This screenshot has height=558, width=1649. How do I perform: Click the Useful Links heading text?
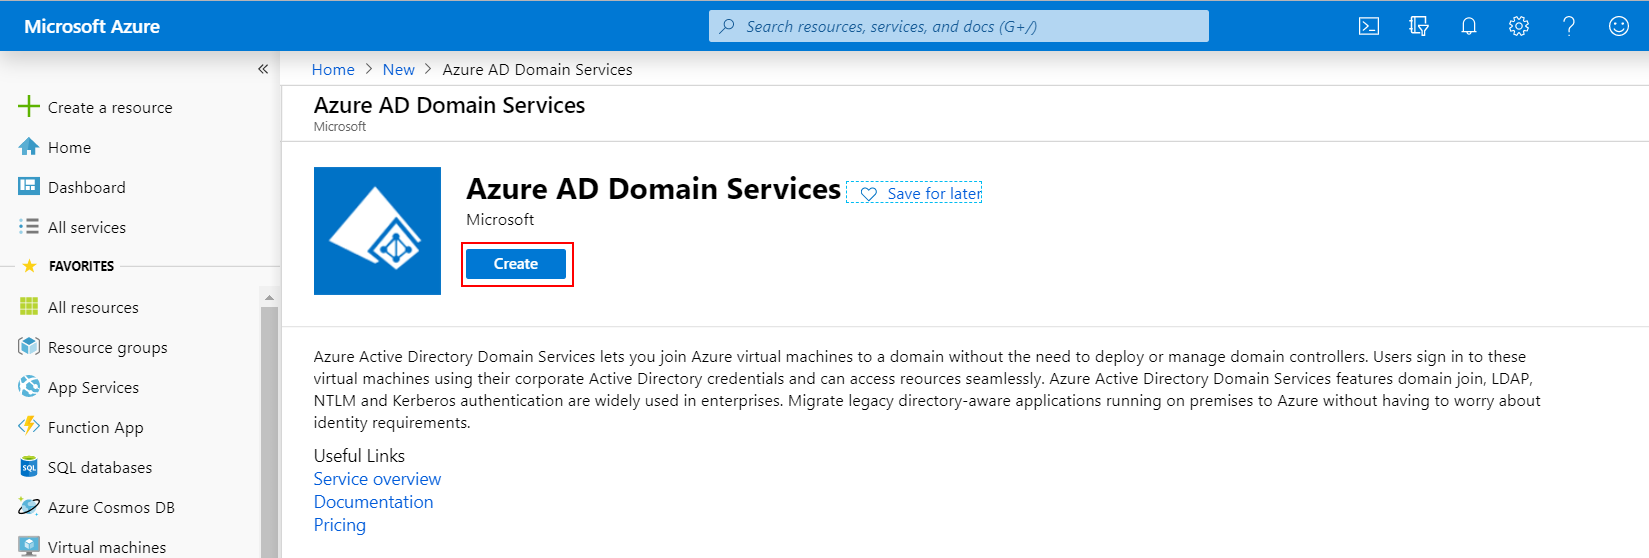pyautogui.click(x=359, y=456)
